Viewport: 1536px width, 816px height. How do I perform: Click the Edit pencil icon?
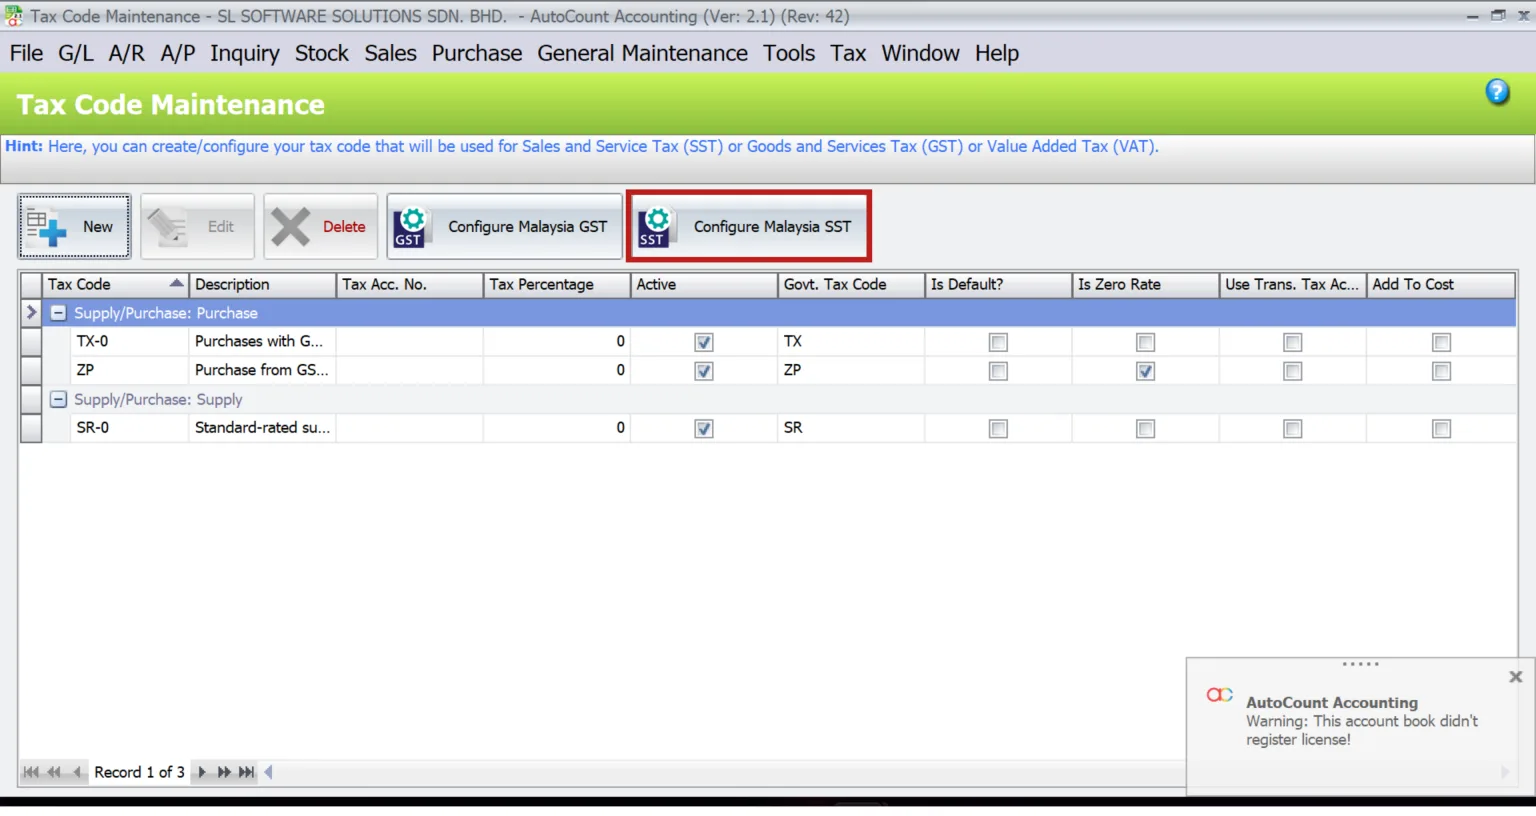[168, 226]
